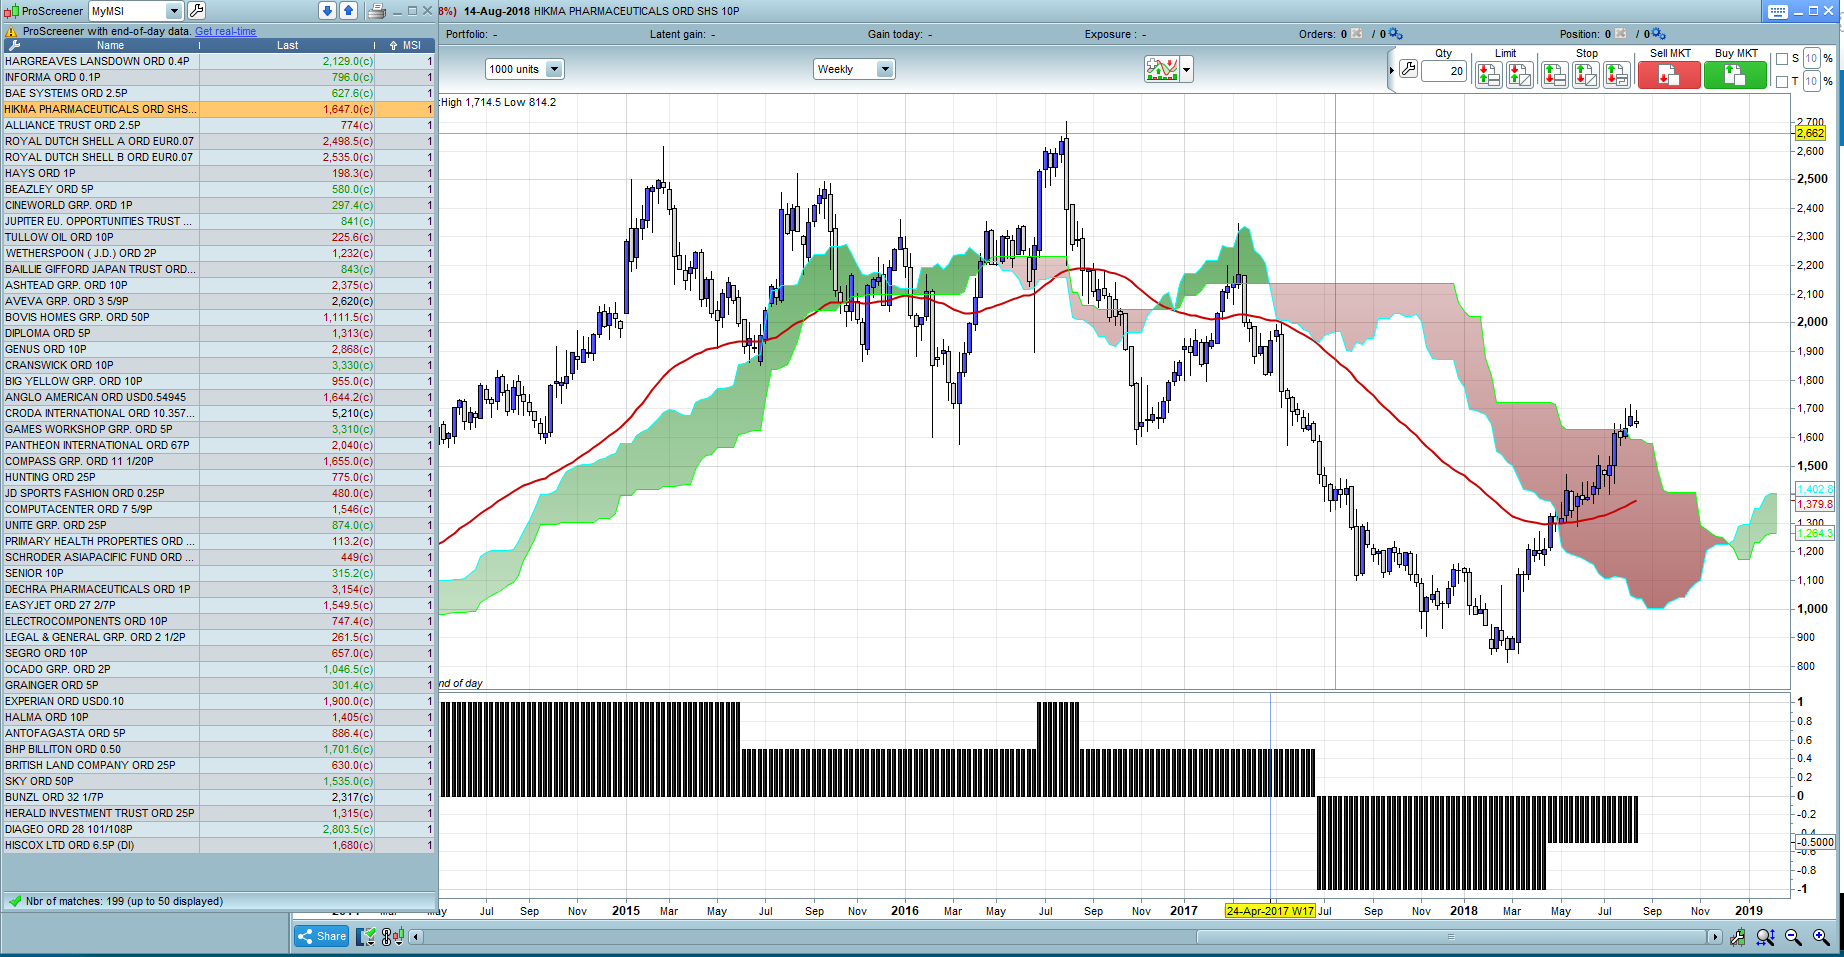Click the second Stop order button

[1585, 74]
